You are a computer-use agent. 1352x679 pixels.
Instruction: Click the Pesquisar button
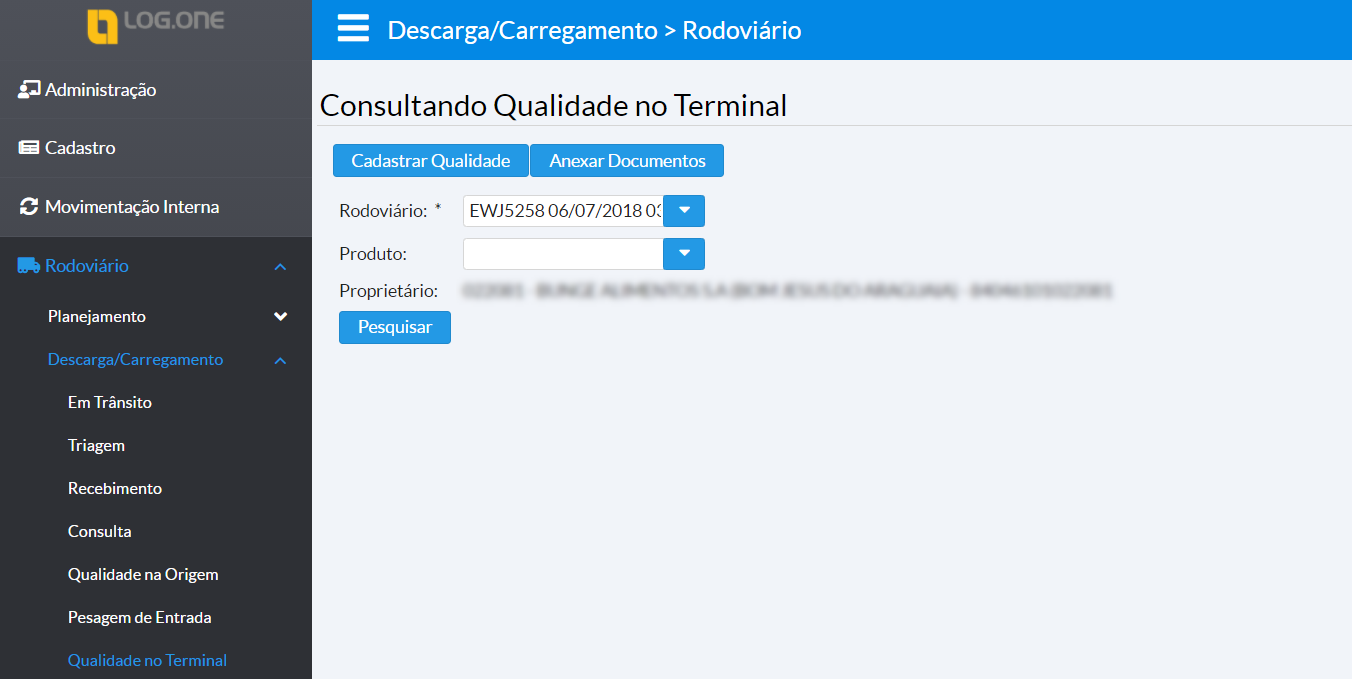pos(394,327)
